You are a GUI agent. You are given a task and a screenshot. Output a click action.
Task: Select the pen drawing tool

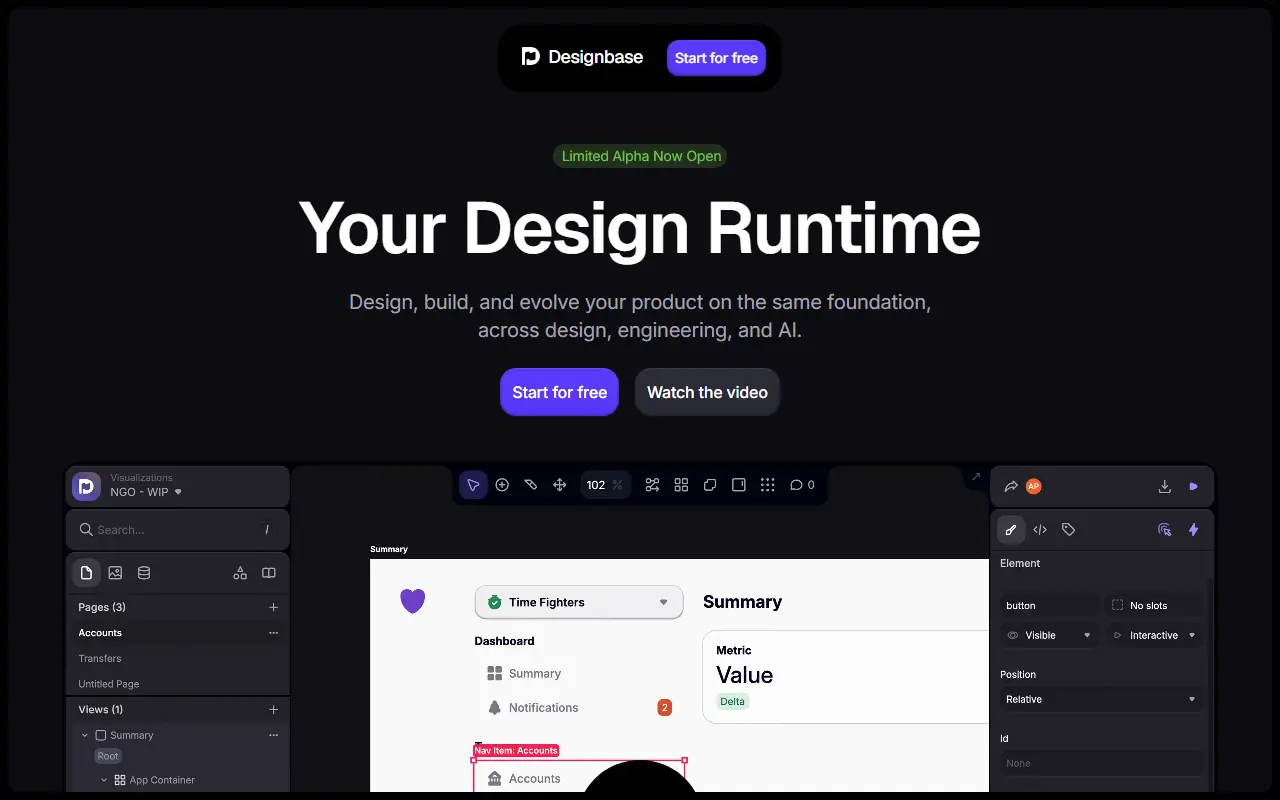[x=531, y=485]
